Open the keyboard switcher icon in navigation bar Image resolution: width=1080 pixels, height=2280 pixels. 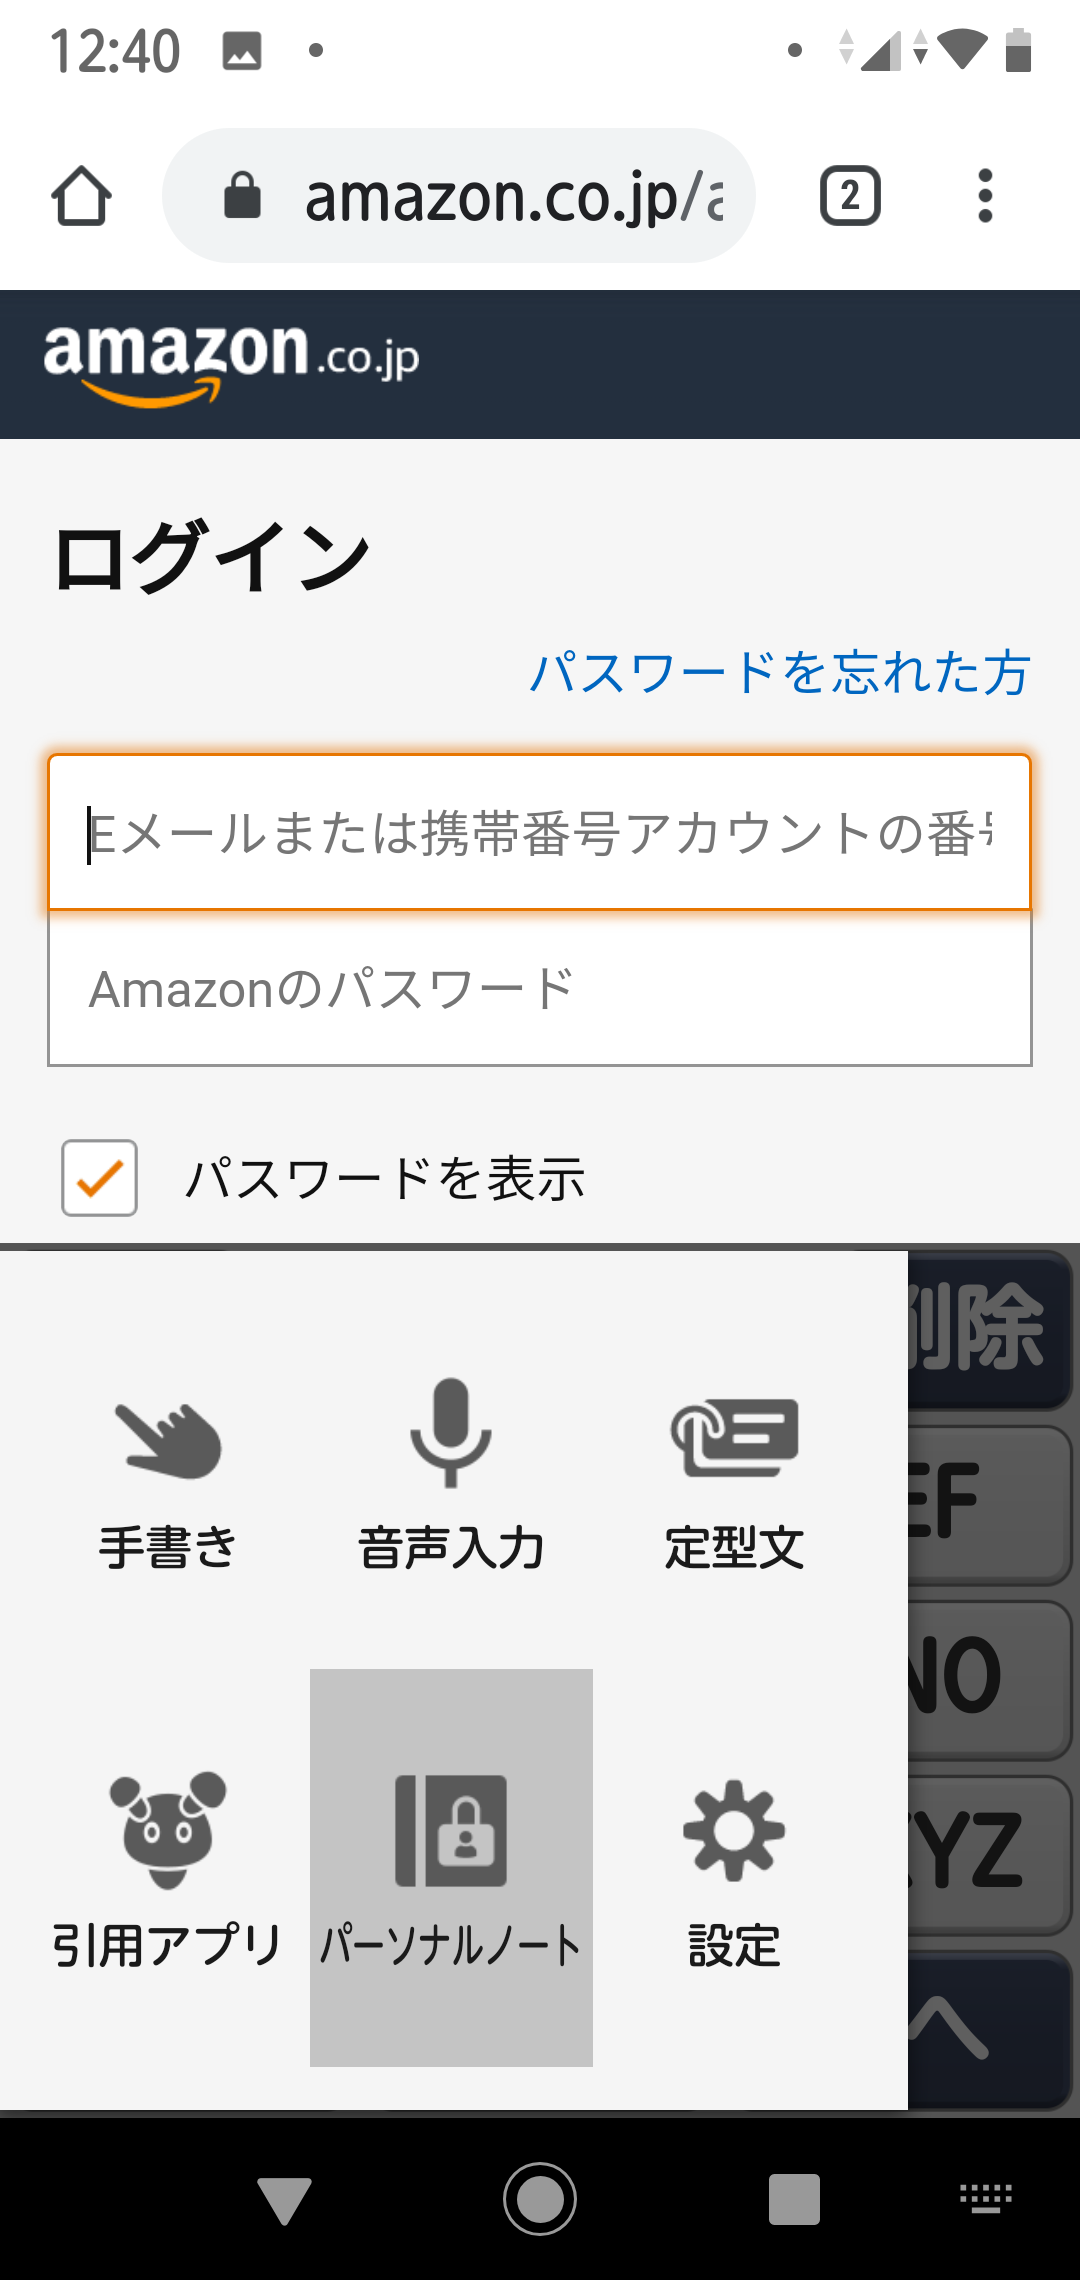click(986, 2199)
